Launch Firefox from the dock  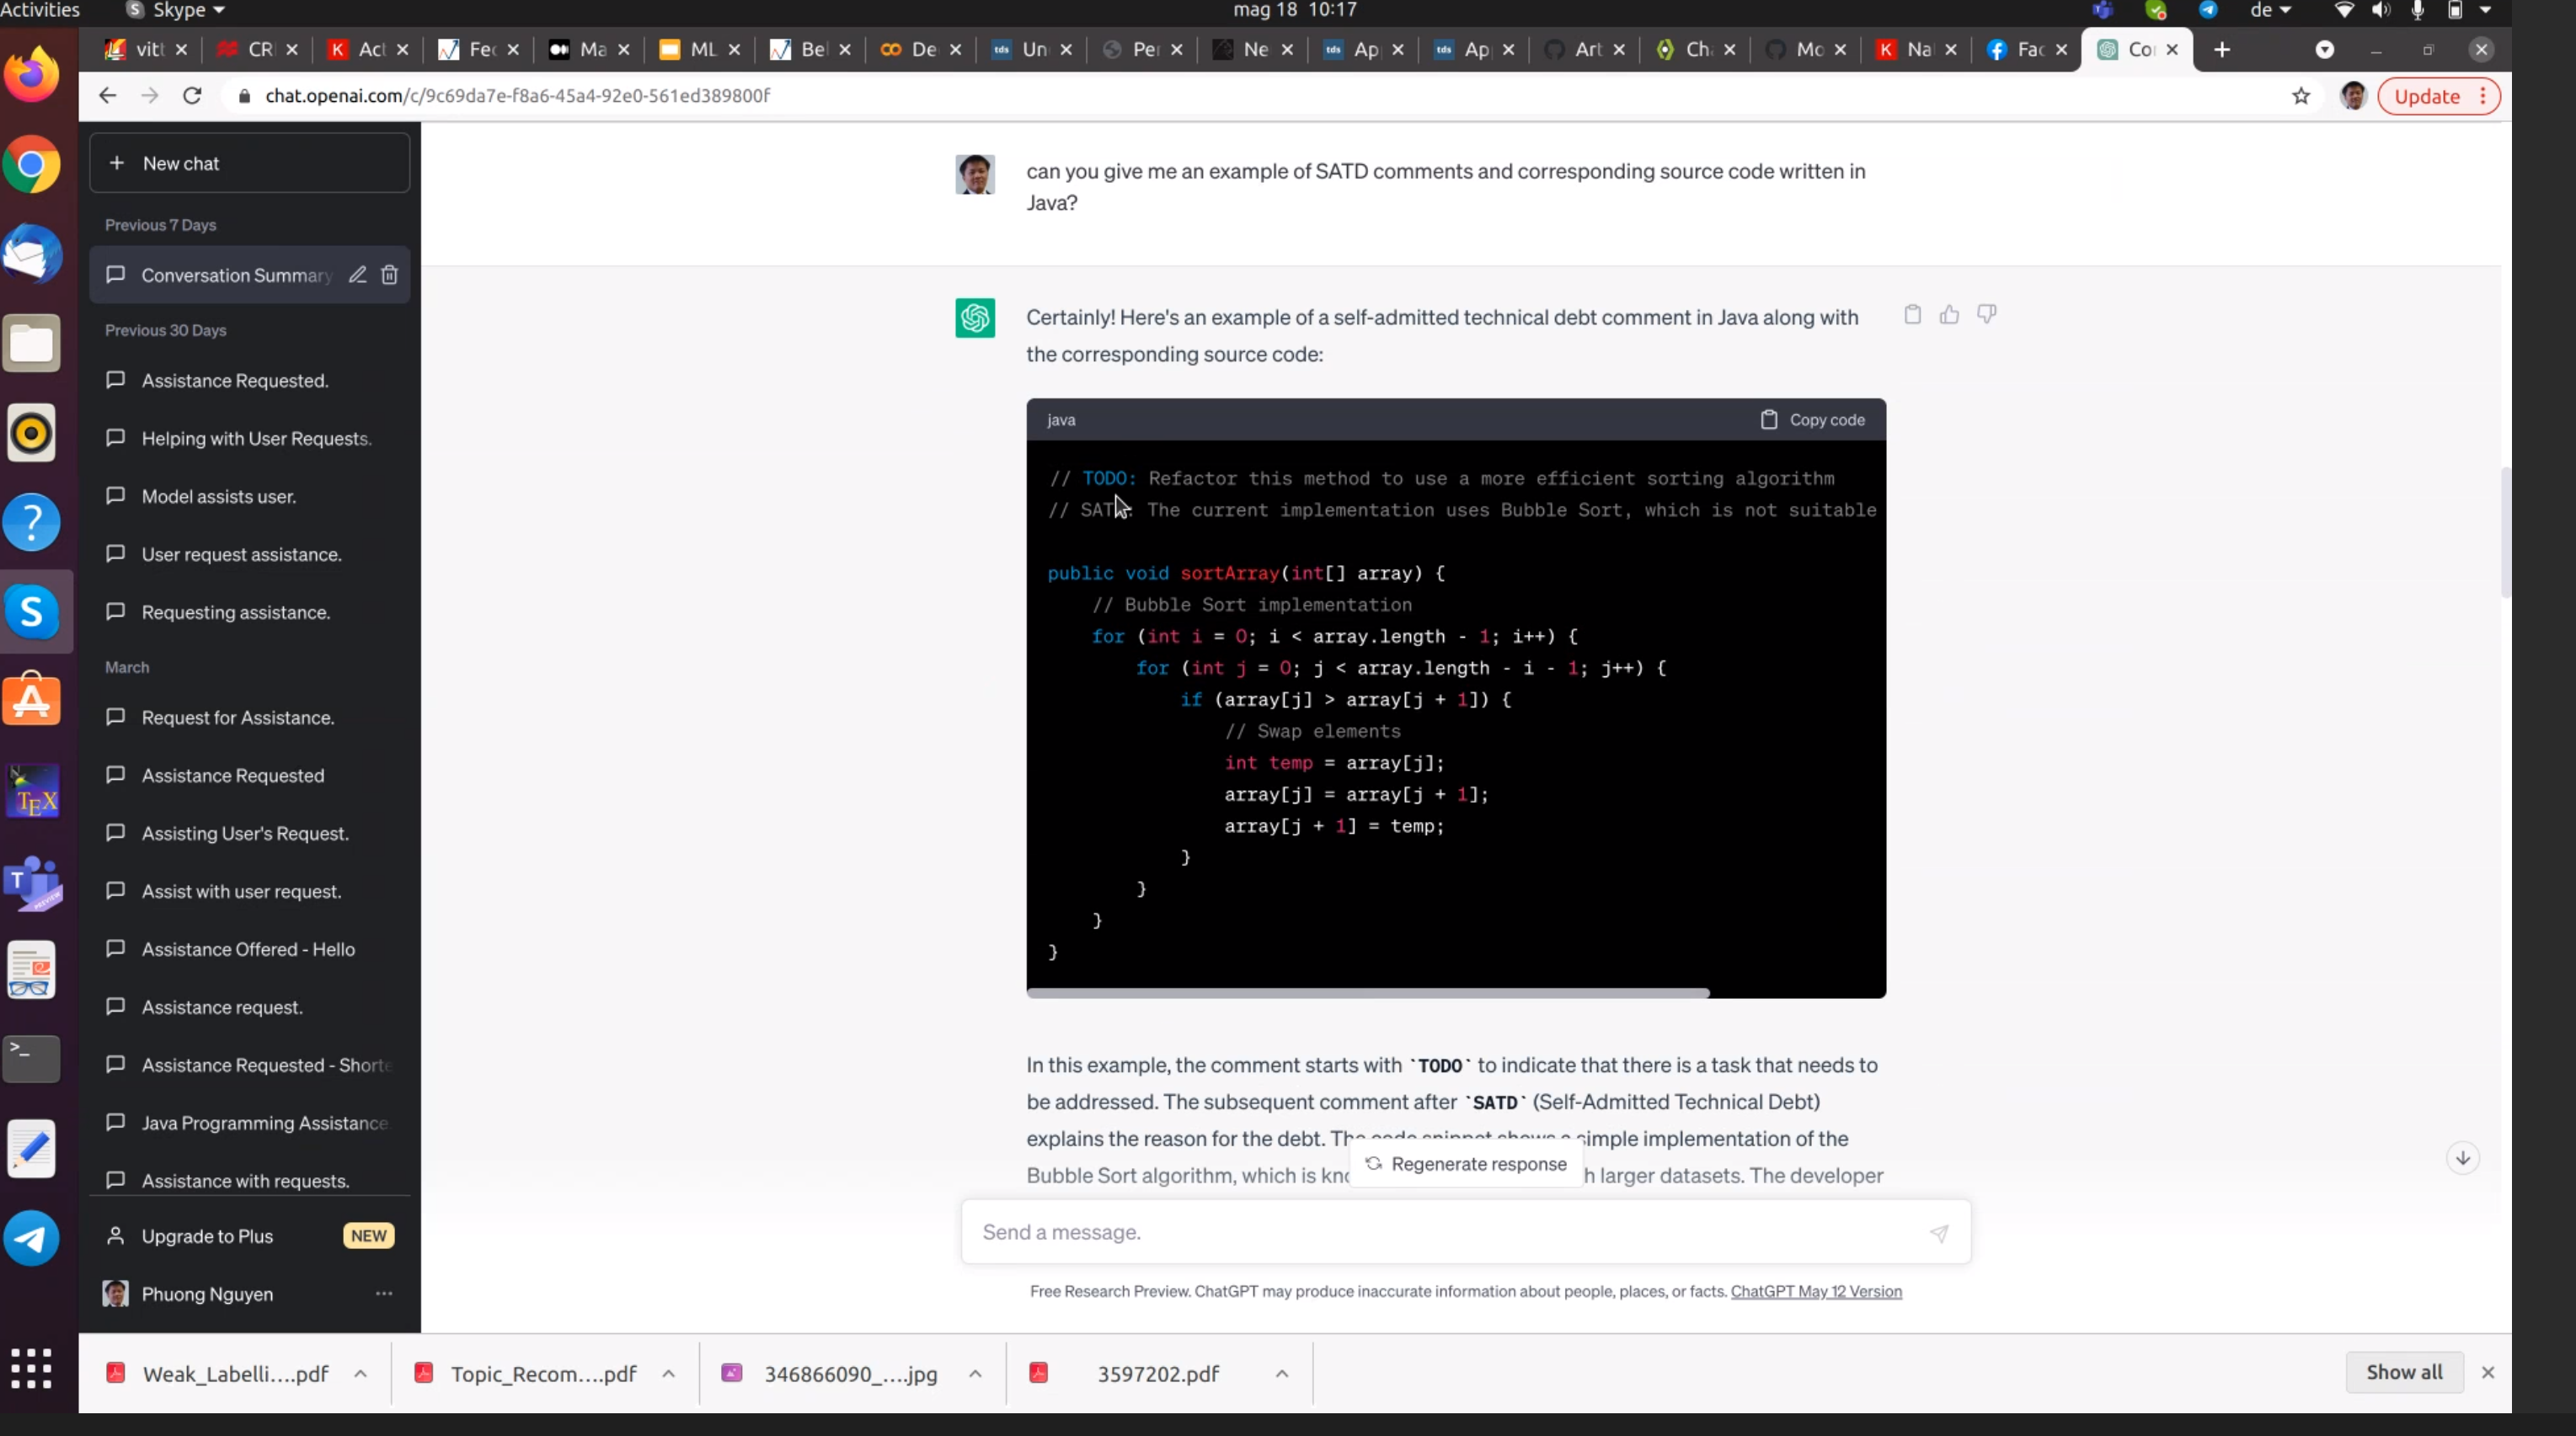coord(32,74)
